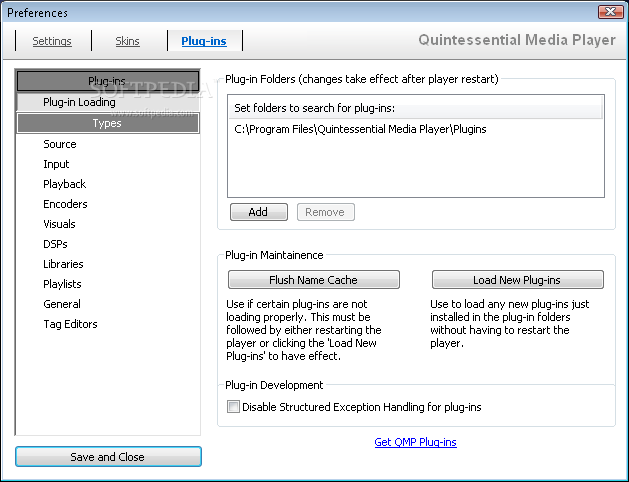Screen dimensions: 629x482
Task: Switch to the Settings tab
Action: coord(52,41)
